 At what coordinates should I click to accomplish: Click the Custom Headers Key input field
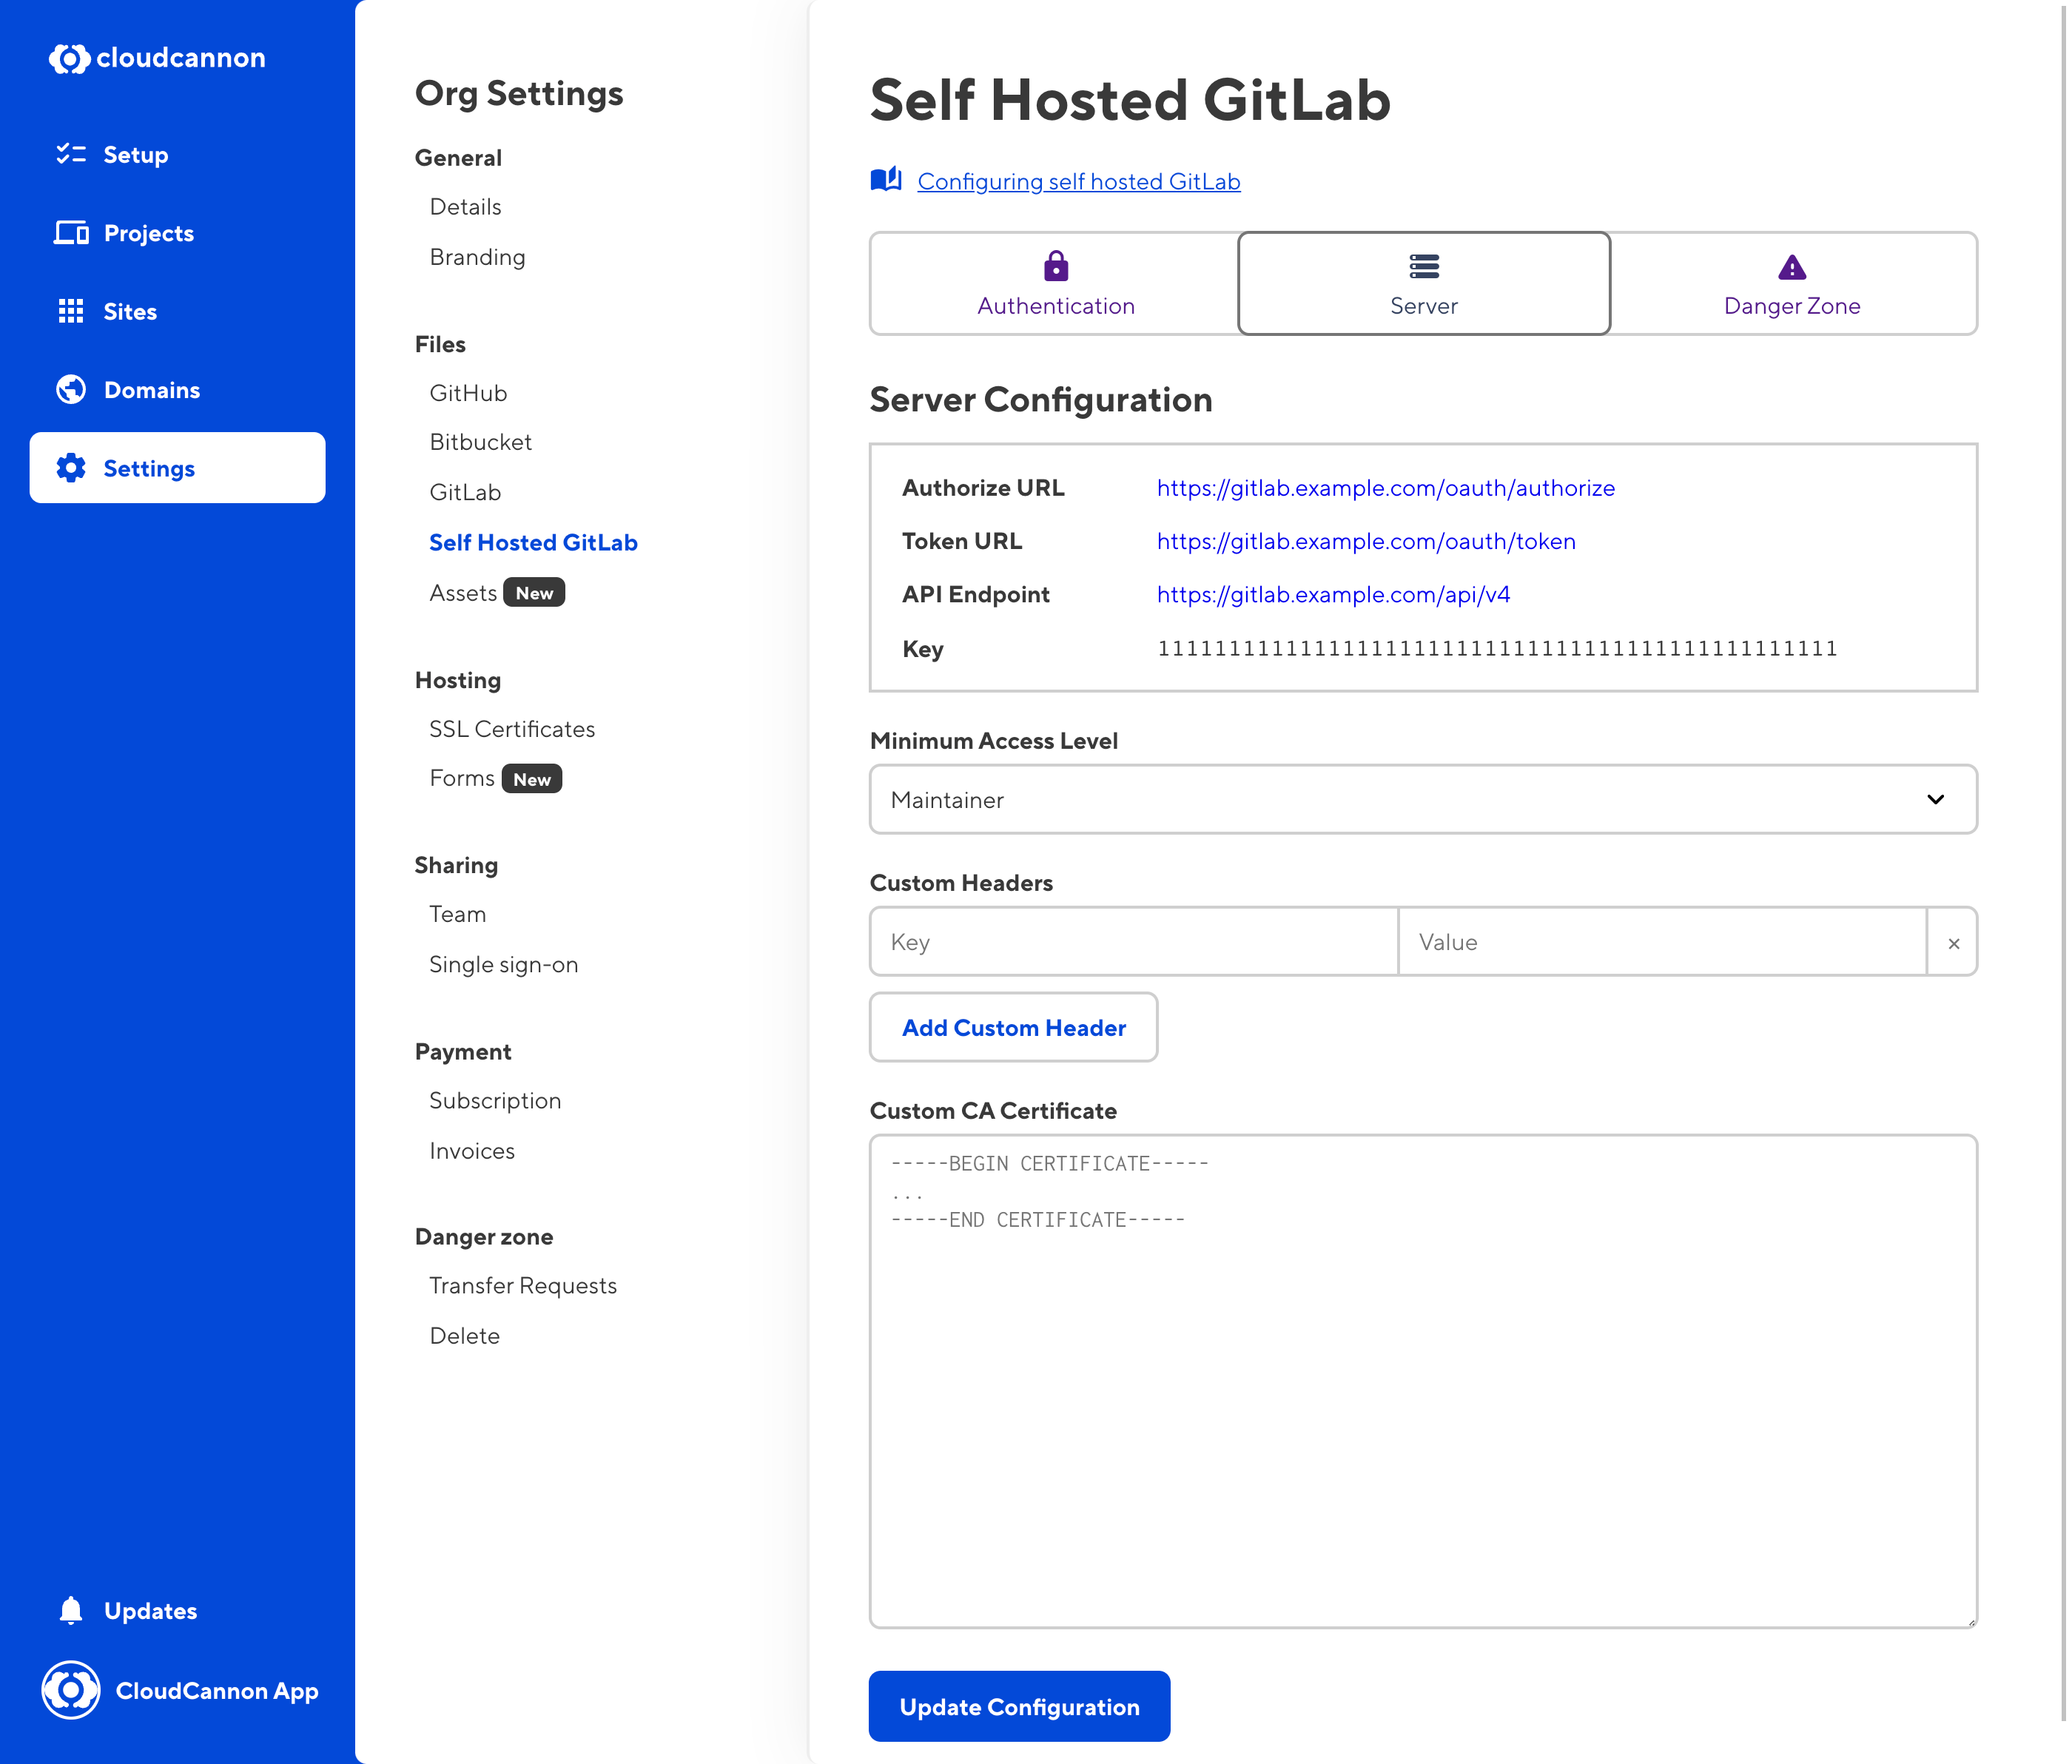pyautogui.click(x=1134, y=941)
